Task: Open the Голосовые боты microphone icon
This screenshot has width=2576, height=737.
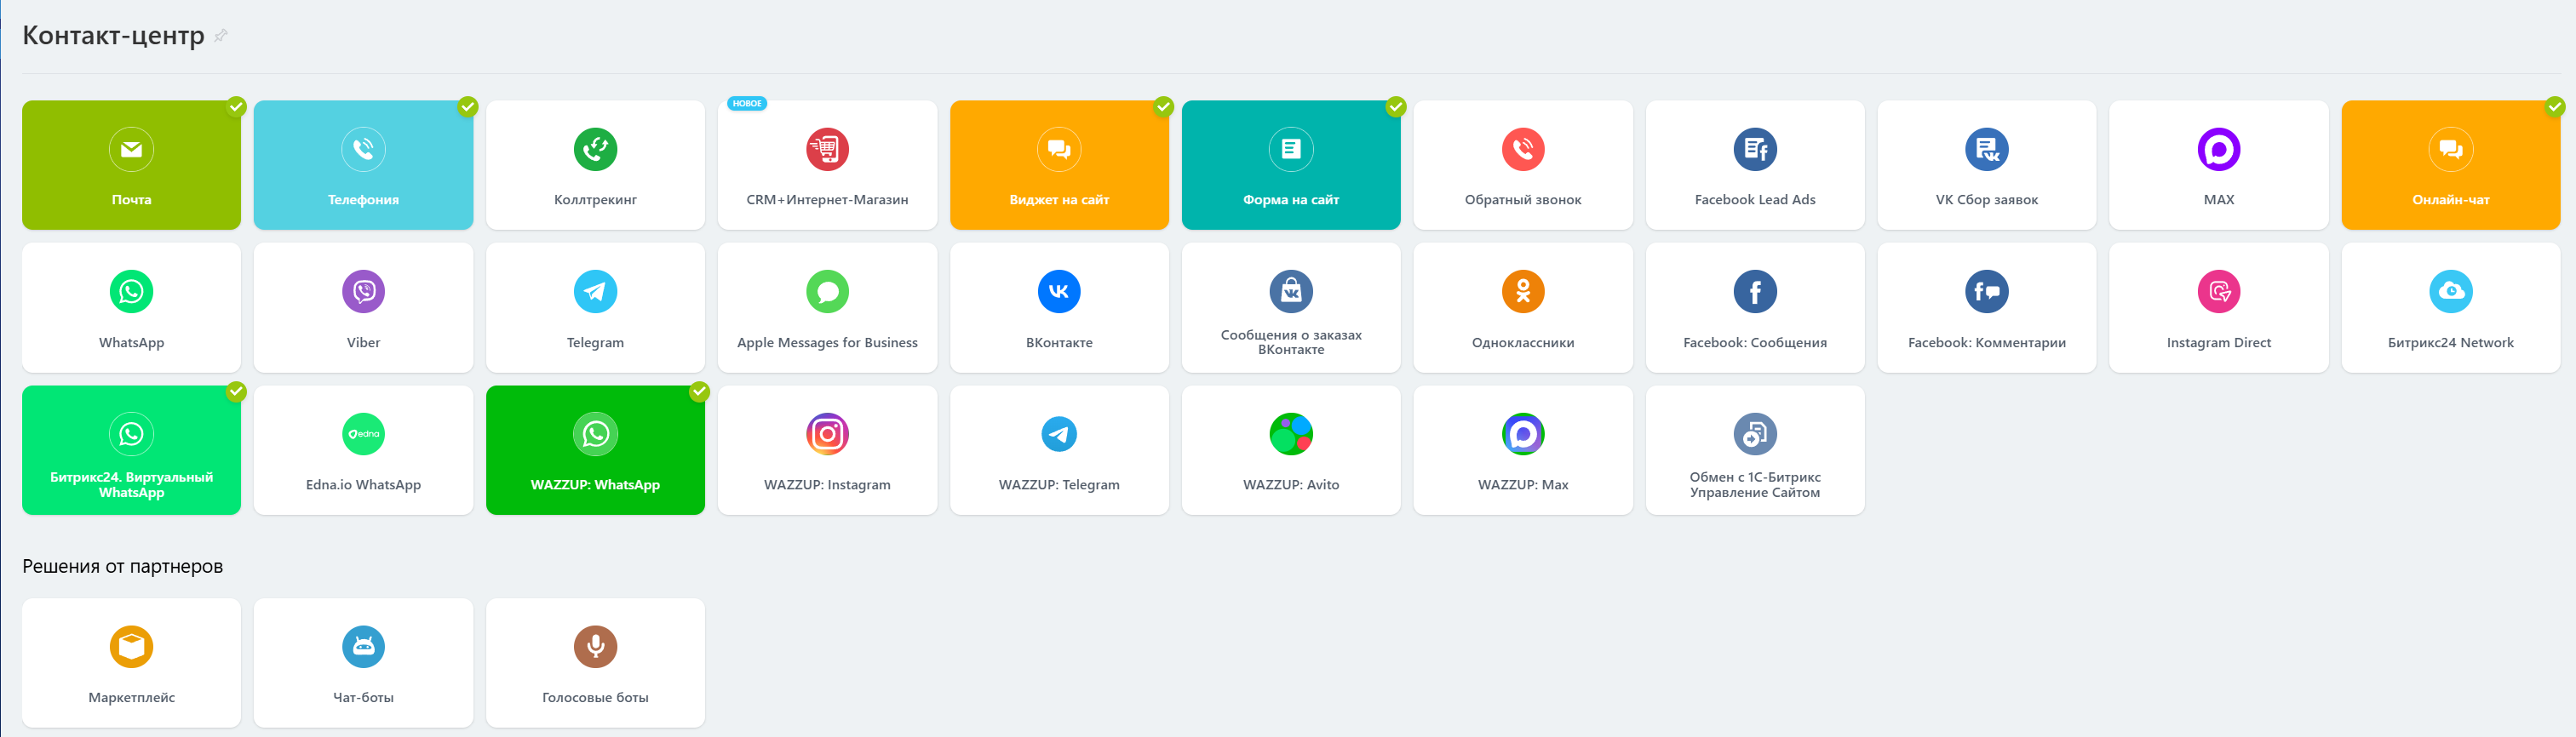Action: [595, 647]
